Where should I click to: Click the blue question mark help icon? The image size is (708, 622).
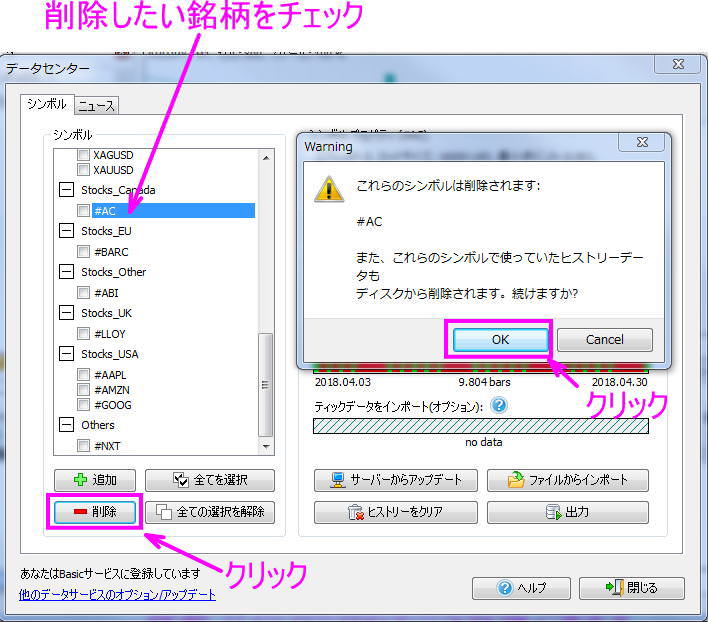499,406
